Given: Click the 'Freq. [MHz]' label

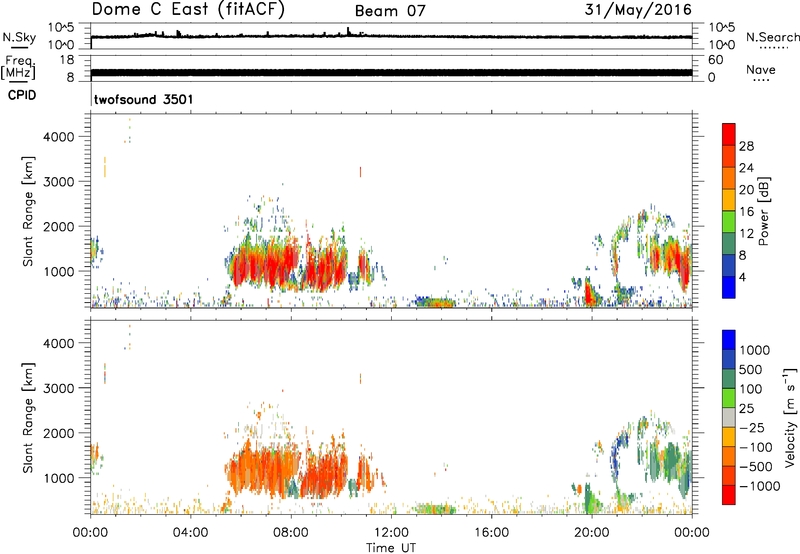Looking at the screenshot, I should (18, 67).
